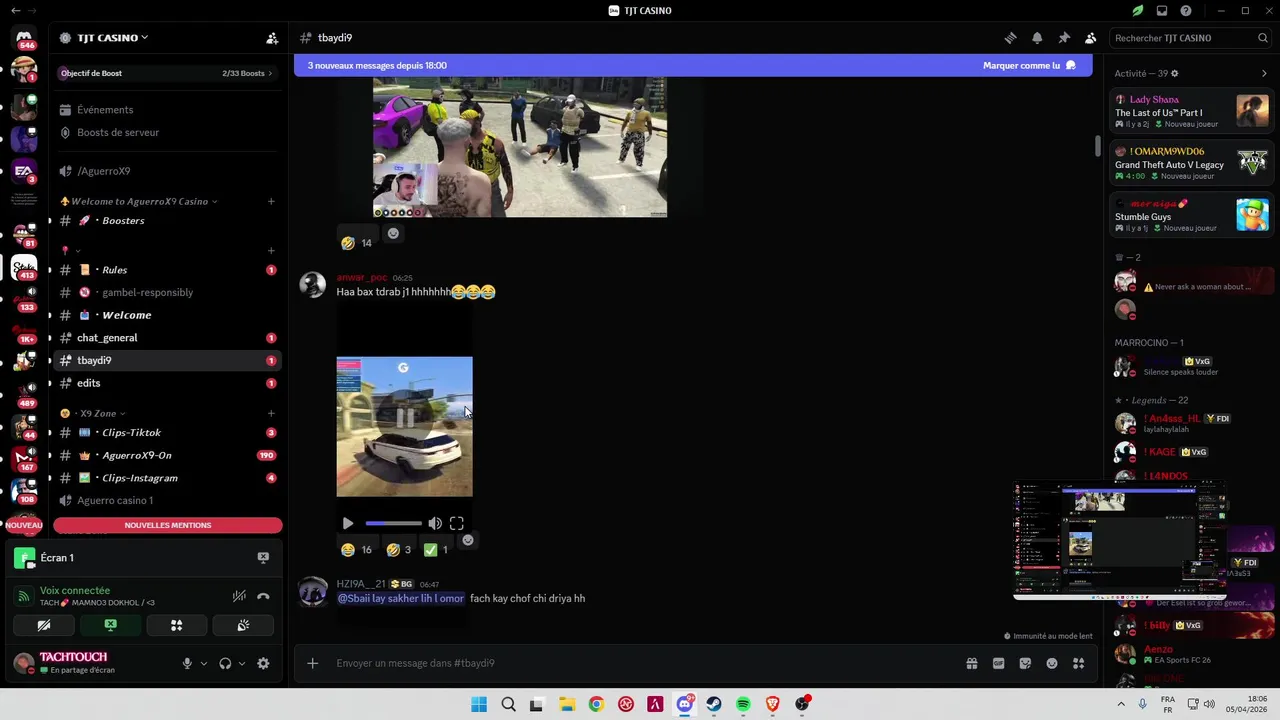Open the Help icon in title bar

click(1186, 11)
